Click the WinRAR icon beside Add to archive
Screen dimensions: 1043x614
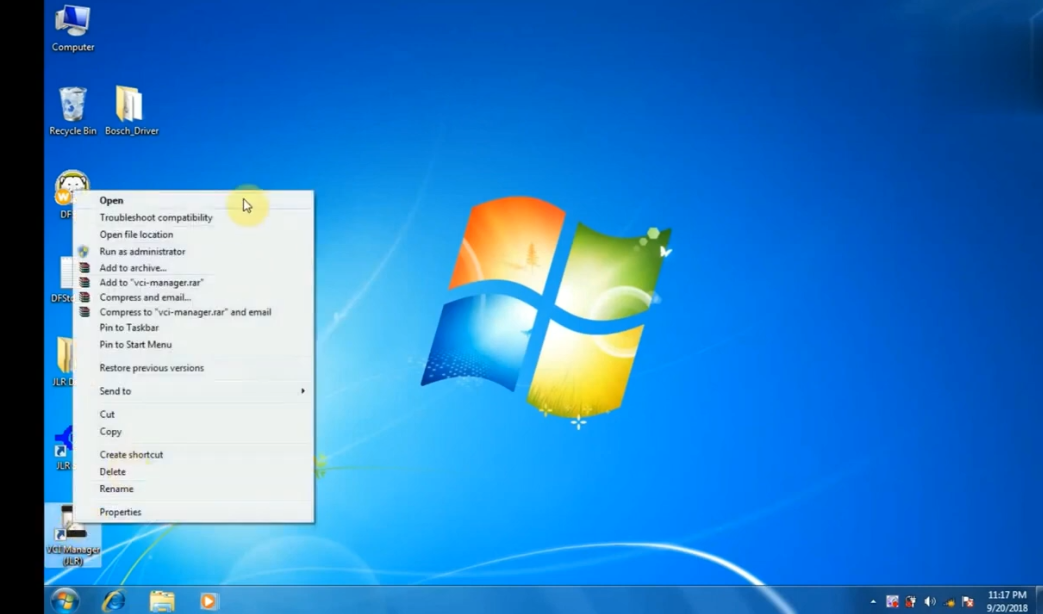[84, 267]
